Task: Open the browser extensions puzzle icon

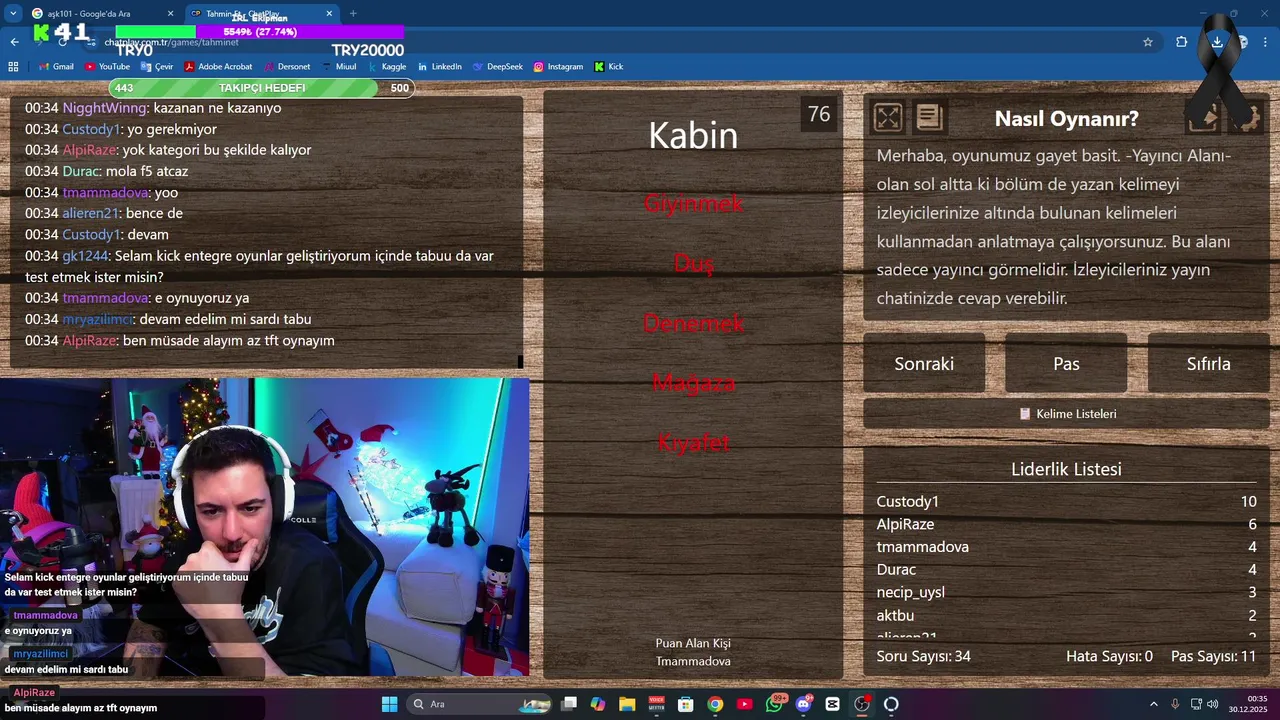Action: point(1182,42)
